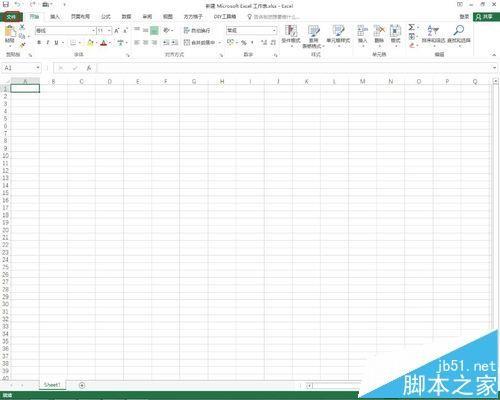Toggle align text left
500x400 pixels.
point(137,42)
